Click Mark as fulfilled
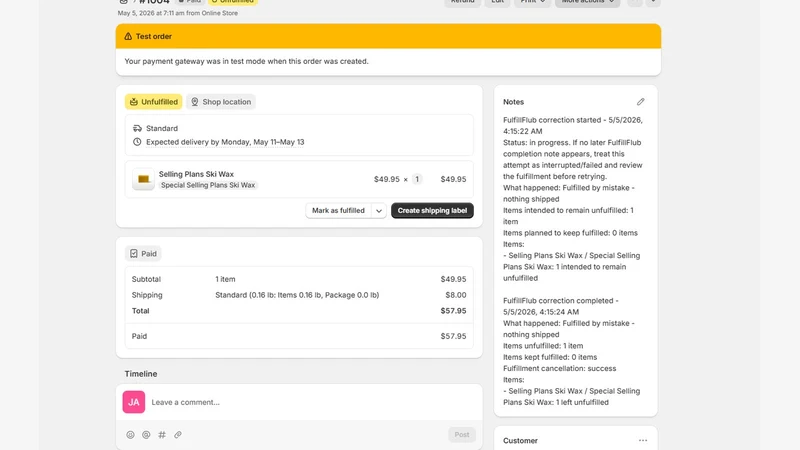 coord(338,211)
